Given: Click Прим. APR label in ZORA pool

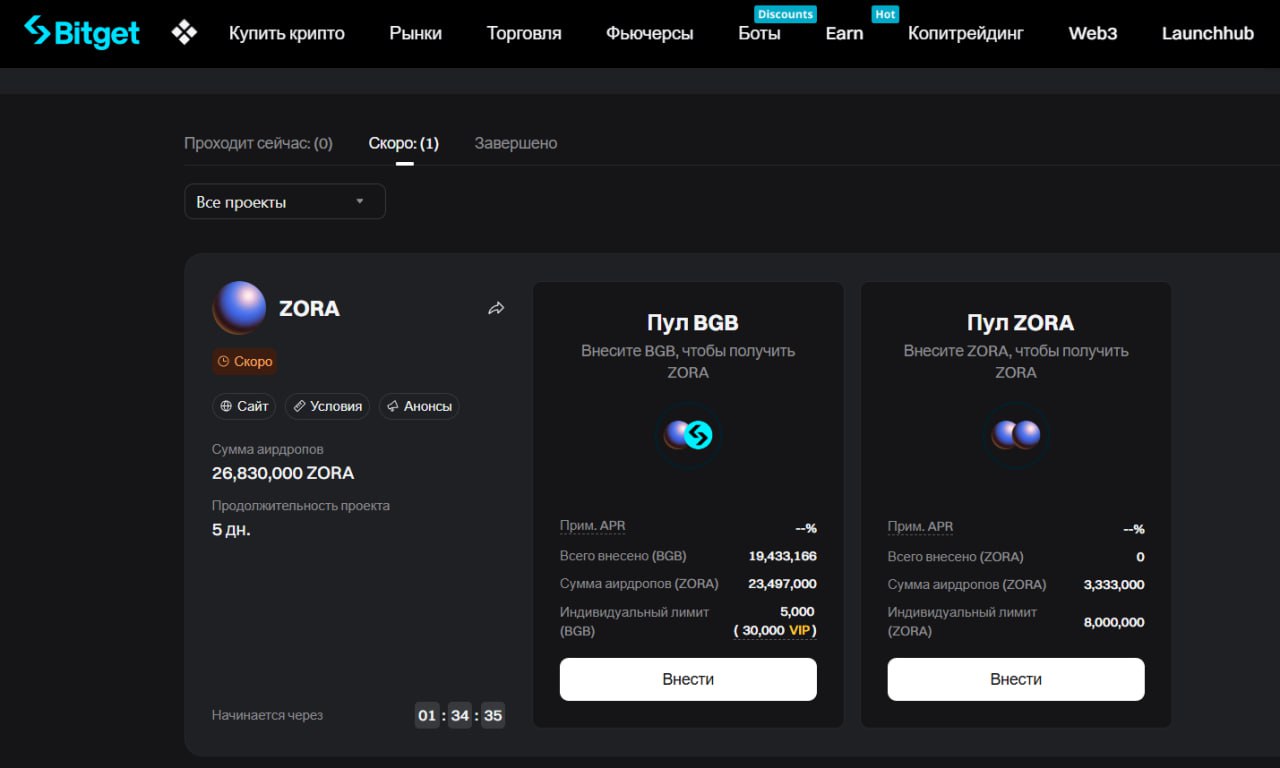Looking at the screenshot, I should tap(921, 527).
